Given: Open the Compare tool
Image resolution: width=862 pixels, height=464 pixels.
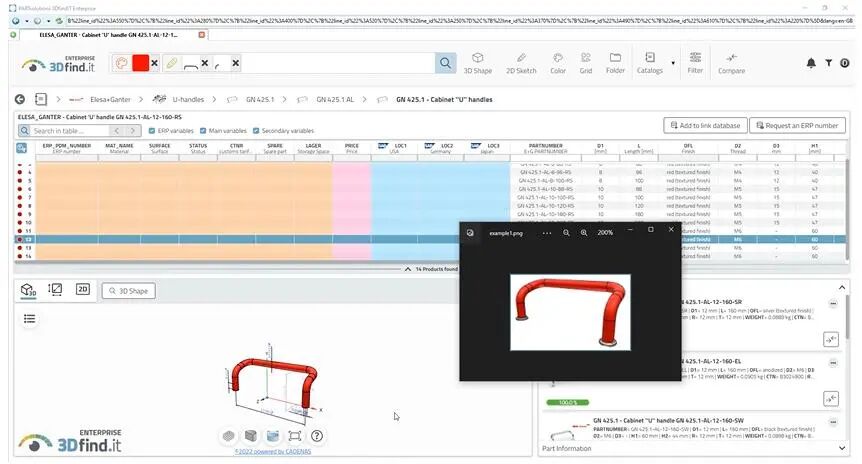Looking at the screenshot, I should point(731,63).
